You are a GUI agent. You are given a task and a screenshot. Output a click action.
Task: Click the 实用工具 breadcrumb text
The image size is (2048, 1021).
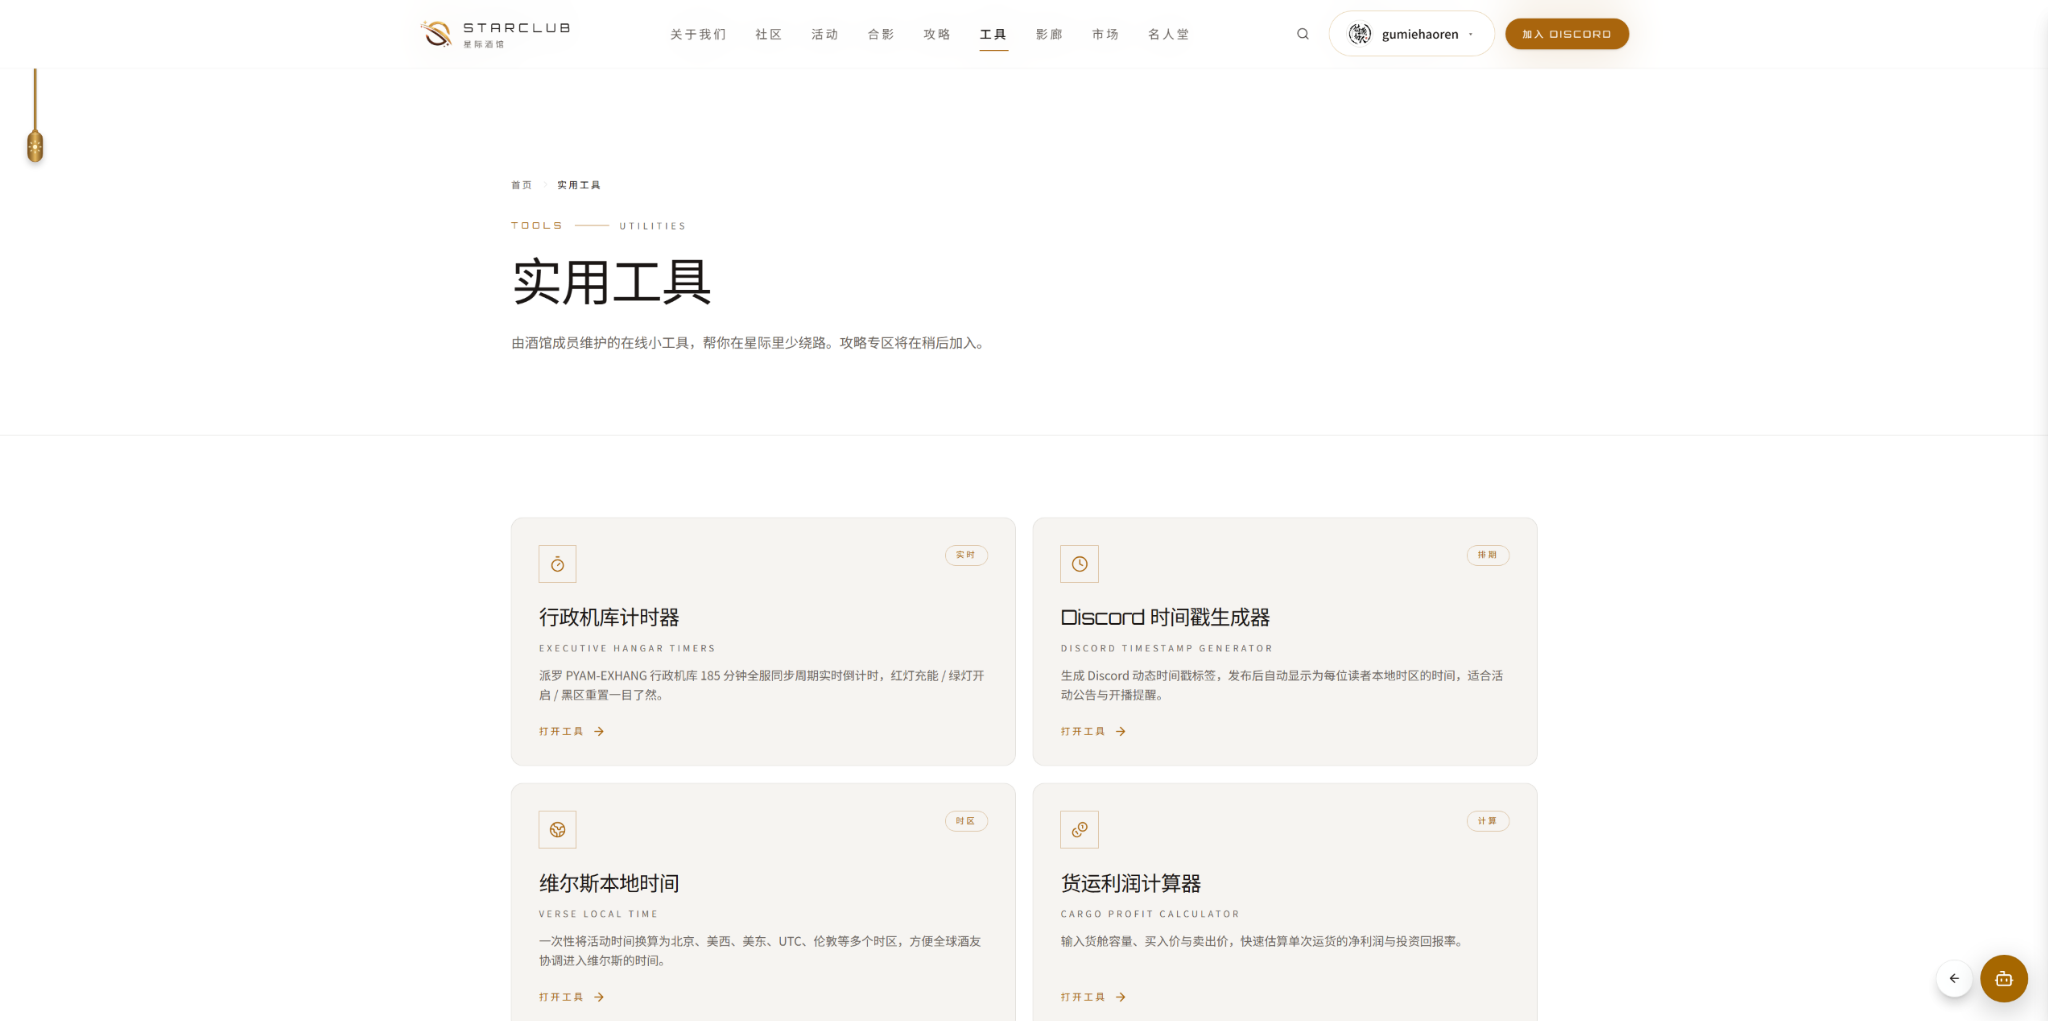[x=579, y=185]
